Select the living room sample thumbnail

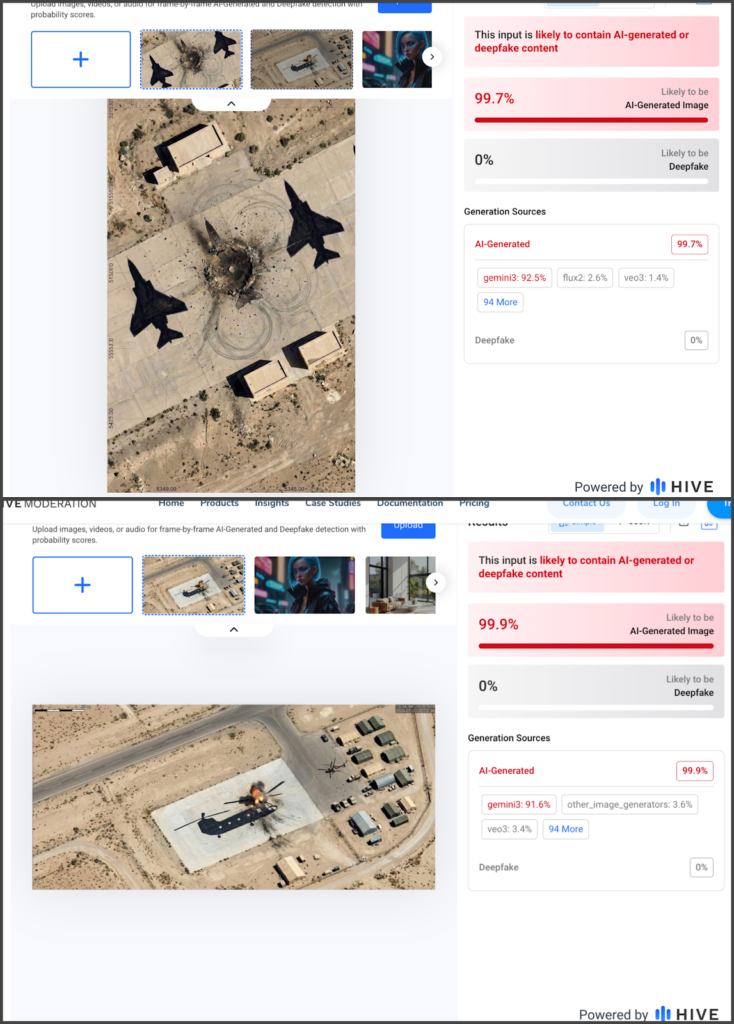click(x=398, y=585)
